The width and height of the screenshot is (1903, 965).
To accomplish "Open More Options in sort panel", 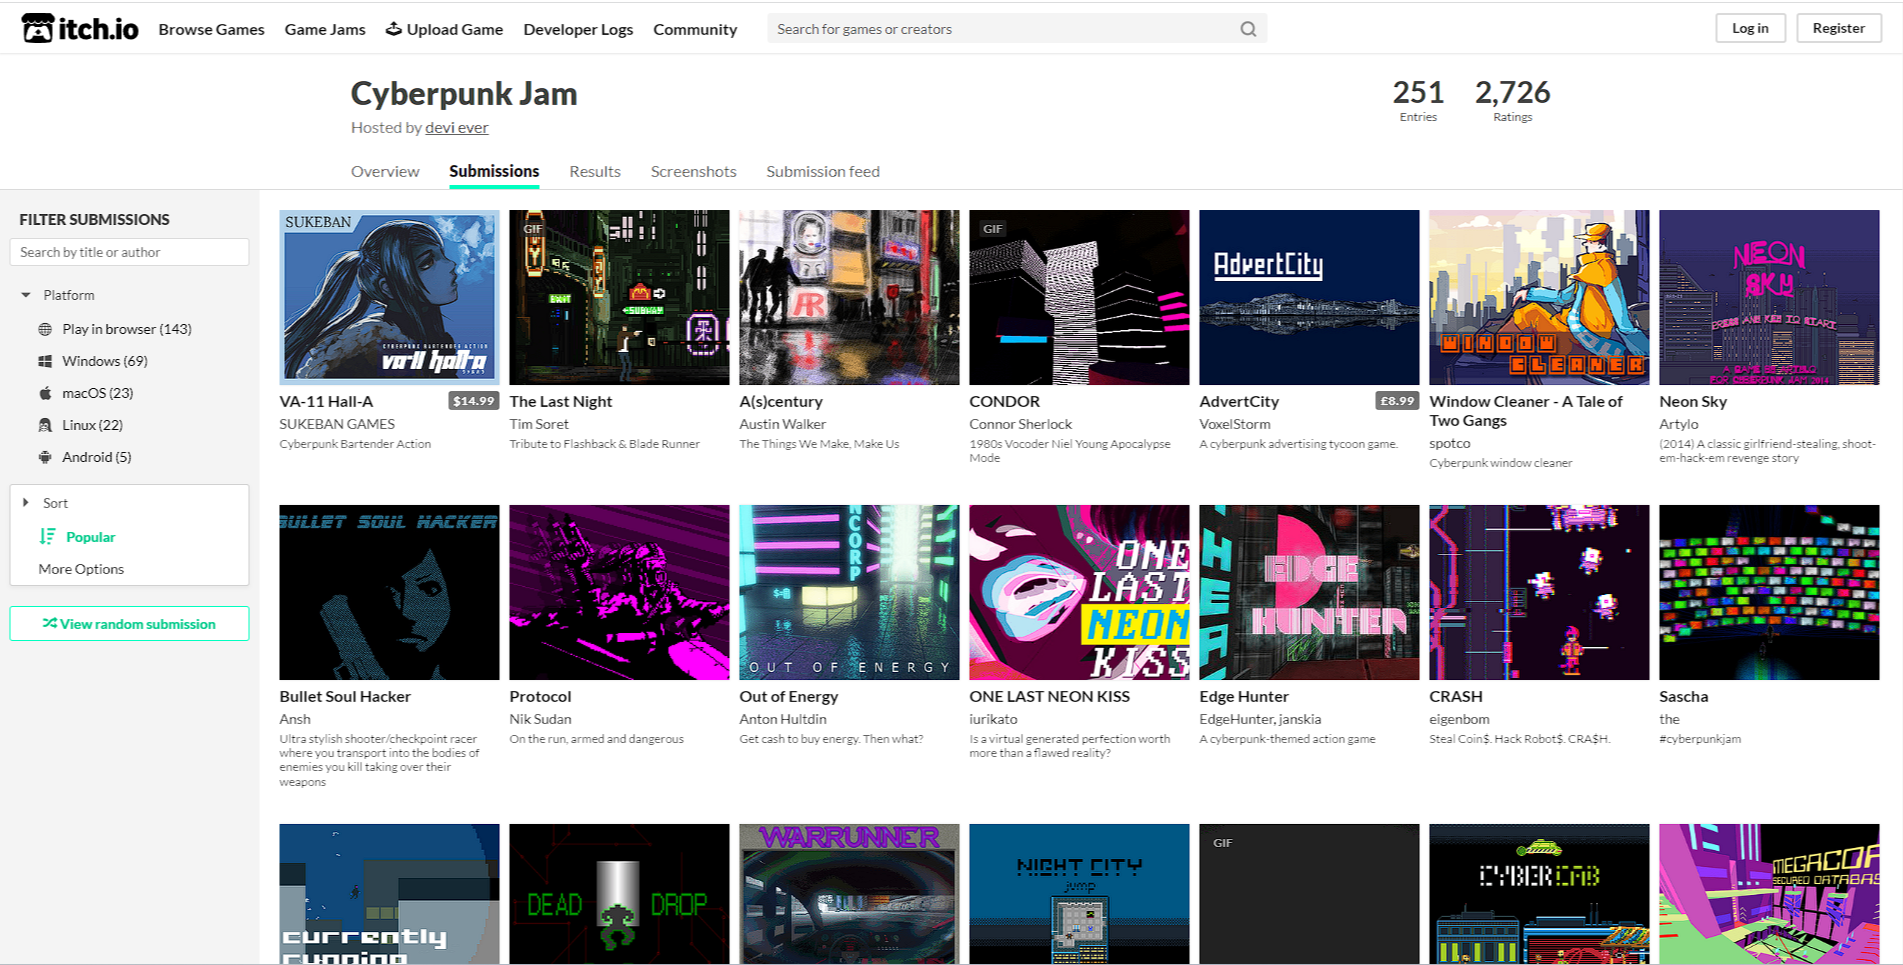I will click(81, 569).
